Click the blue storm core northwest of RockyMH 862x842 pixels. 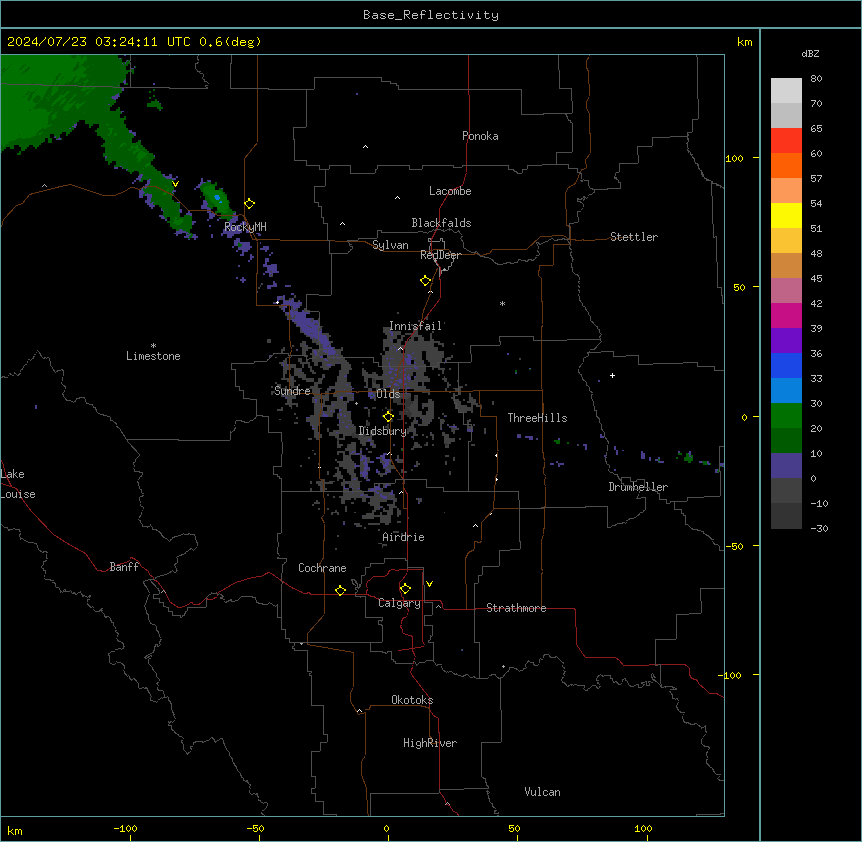click(x=217, y=197)
